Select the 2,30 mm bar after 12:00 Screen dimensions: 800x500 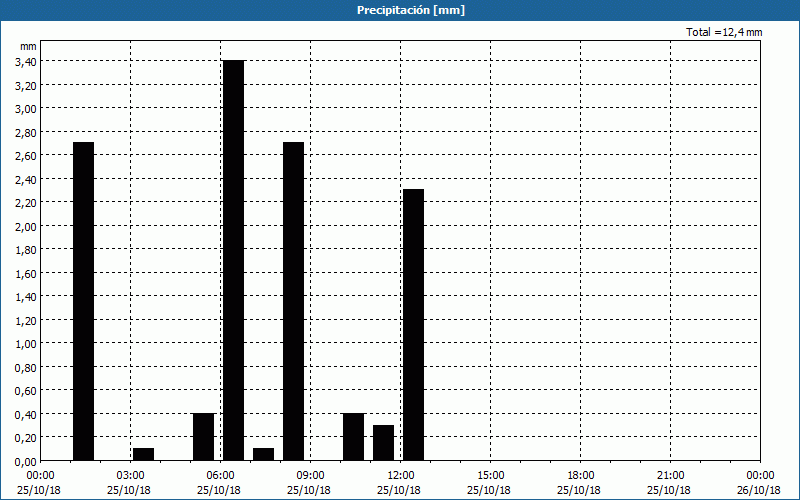[x=413, y=325]
